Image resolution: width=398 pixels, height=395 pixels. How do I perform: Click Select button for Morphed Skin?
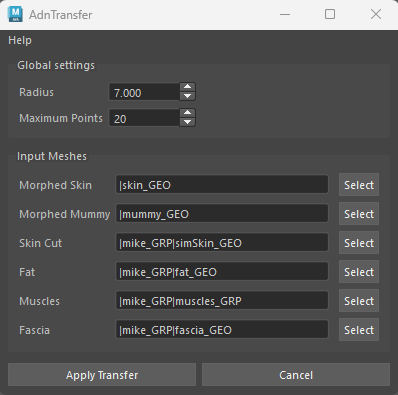coord(359,185)
